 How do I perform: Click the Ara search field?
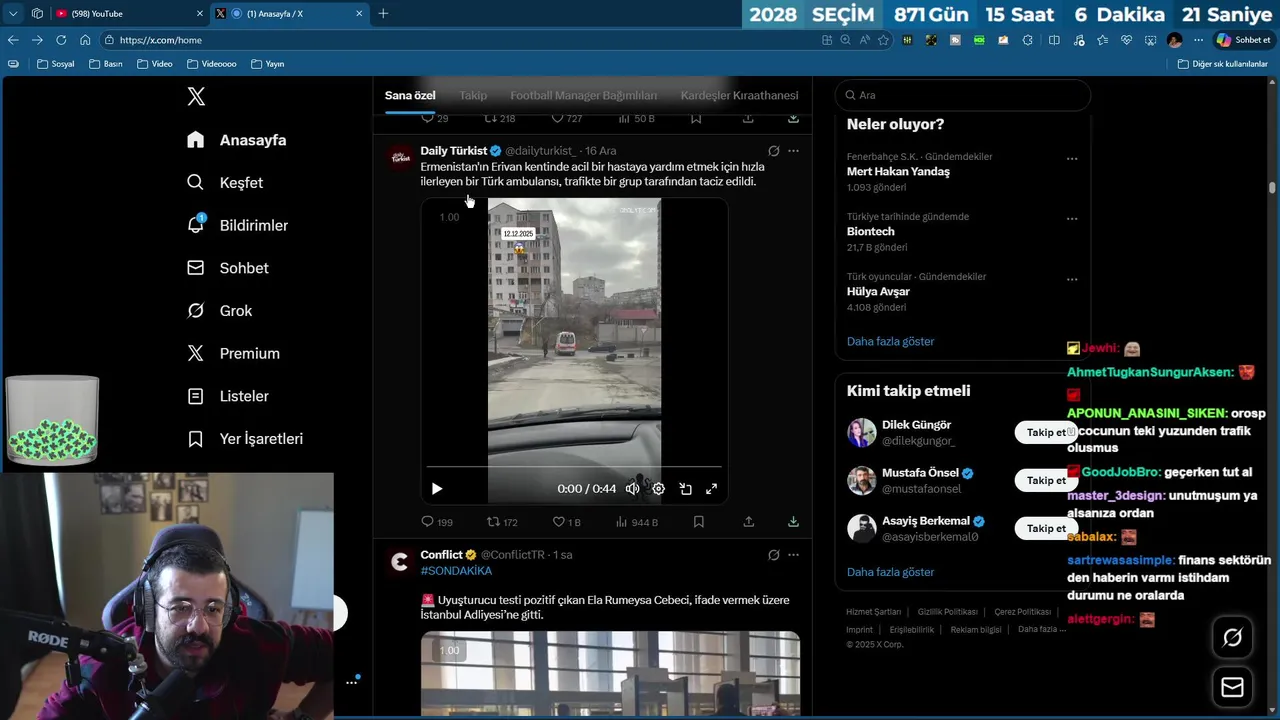[x=962, y=95]
